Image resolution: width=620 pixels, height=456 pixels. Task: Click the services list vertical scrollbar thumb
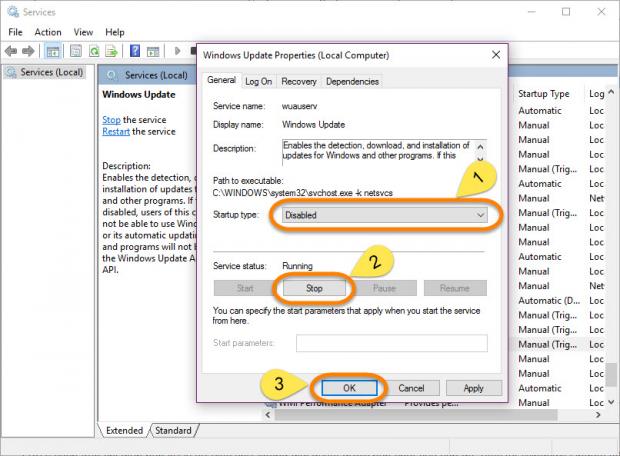(611, 375)
